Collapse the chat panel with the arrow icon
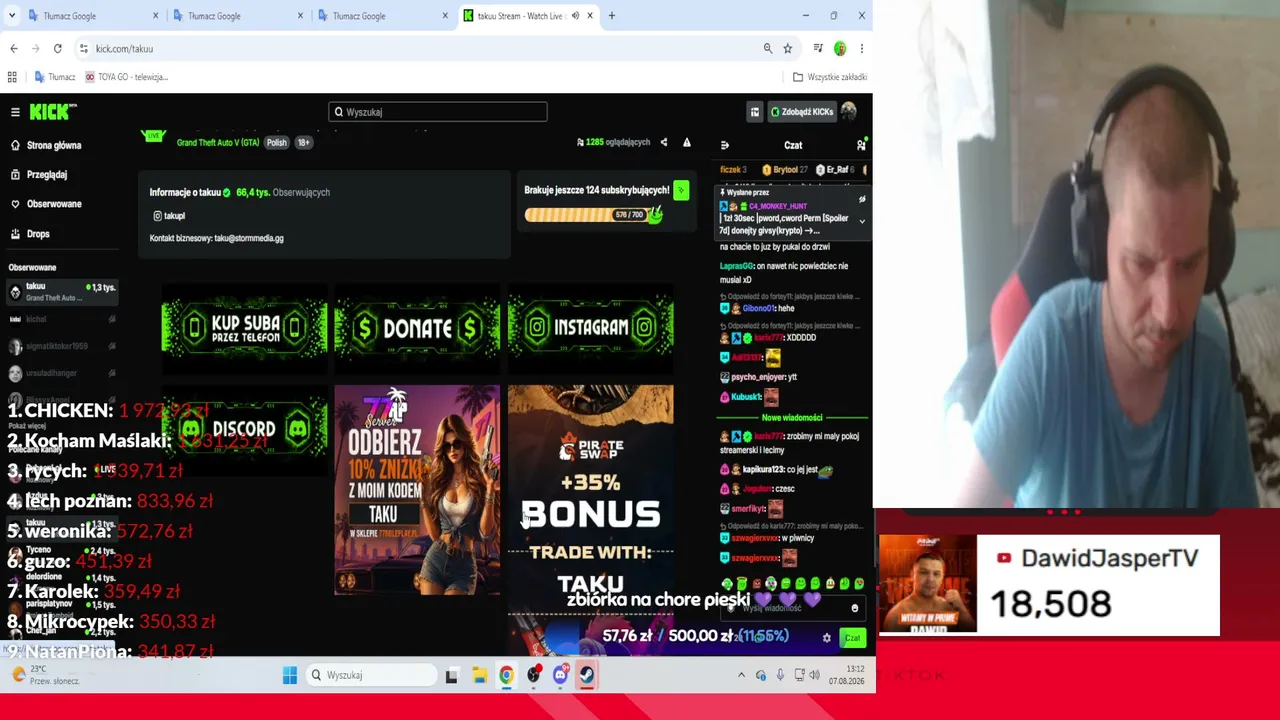The width and height of the screenshot is (1280, 720). [725, 145]
